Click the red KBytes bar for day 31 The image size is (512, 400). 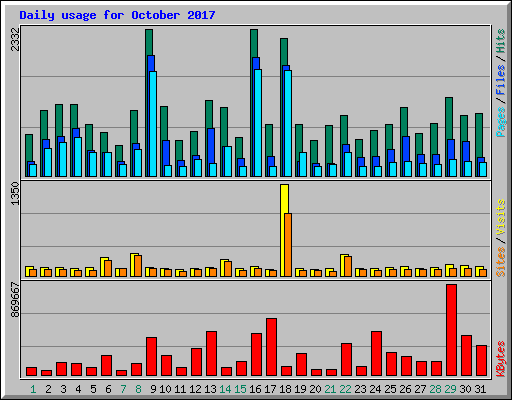482,361
